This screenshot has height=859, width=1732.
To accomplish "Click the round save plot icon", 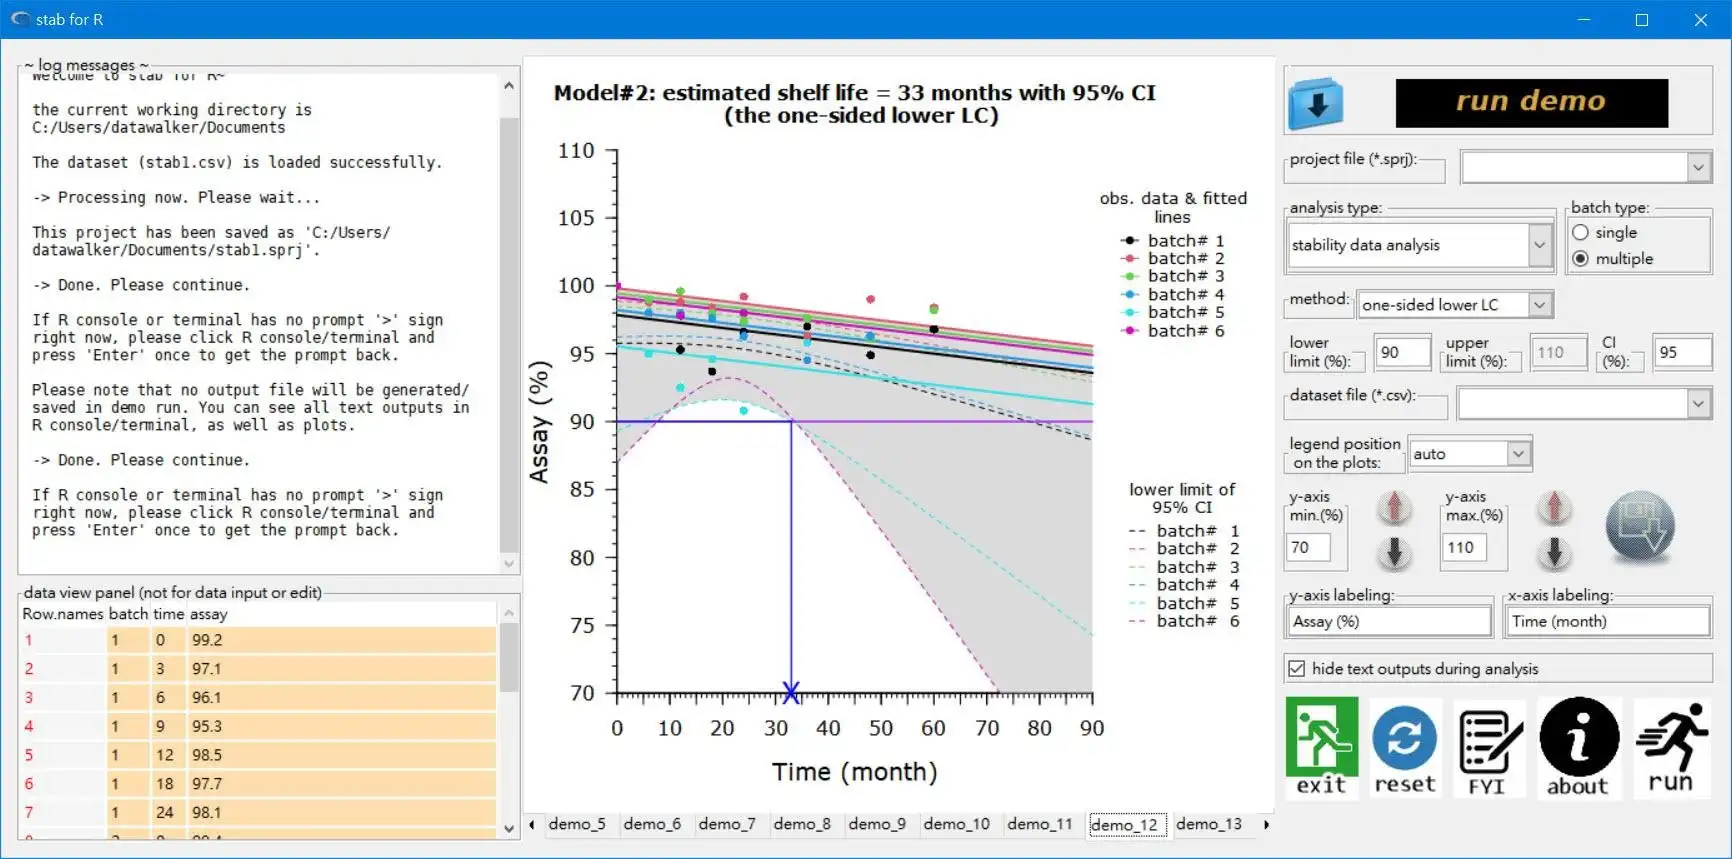I will click(1639, 525).
